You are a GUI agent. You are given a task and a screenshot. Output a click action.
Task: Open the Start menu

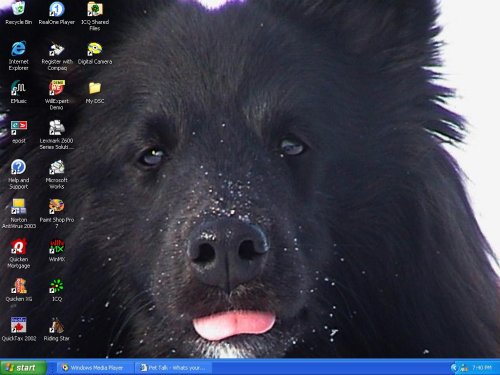point(23,367)
